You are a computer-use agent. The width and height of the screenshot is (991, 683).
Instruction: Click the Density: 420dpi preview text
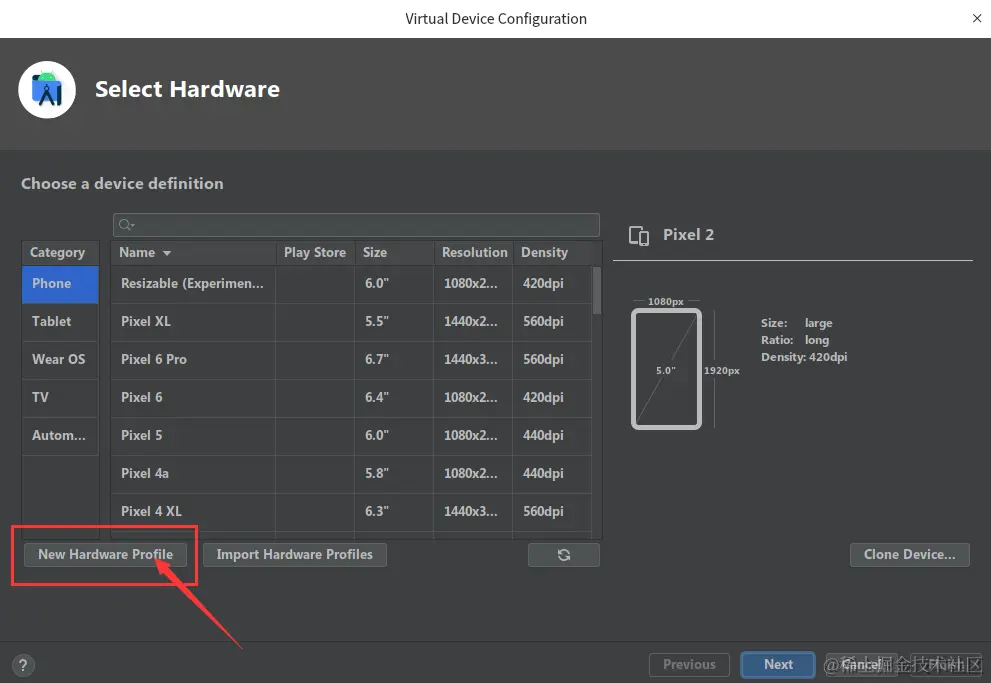(804, 358)
